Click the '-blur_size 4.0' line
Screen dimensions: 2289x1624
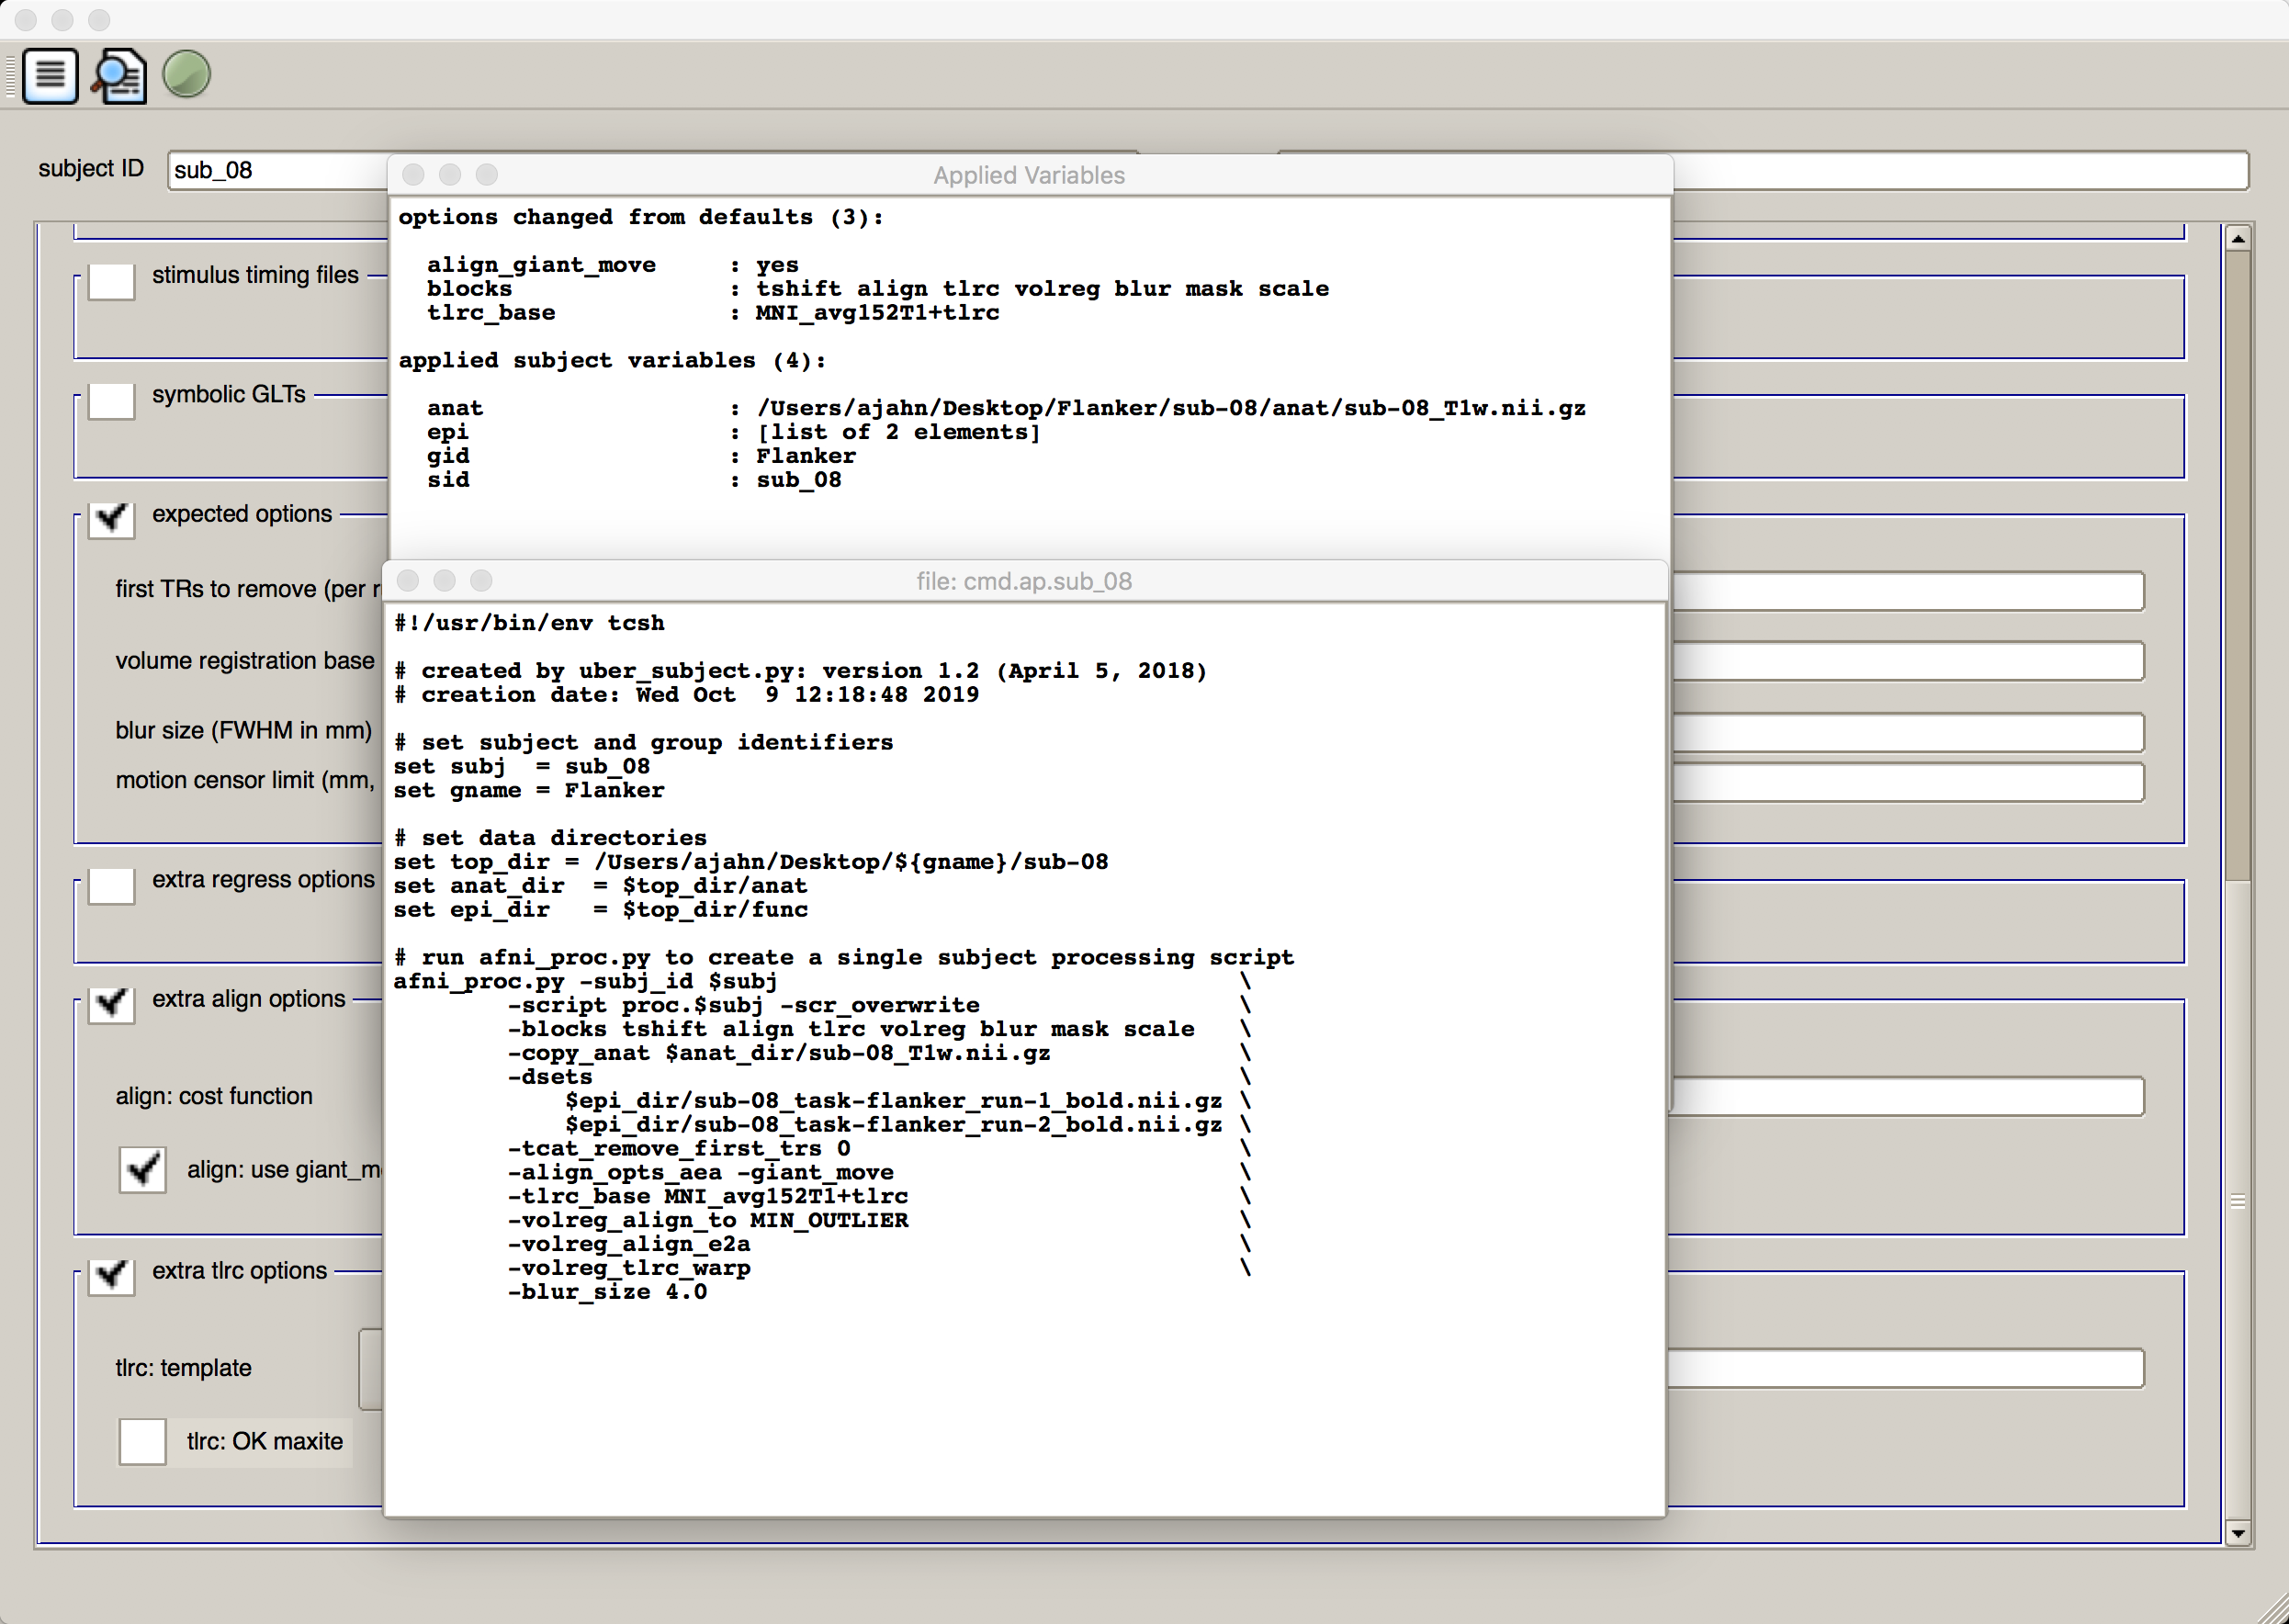point(607,1292)
